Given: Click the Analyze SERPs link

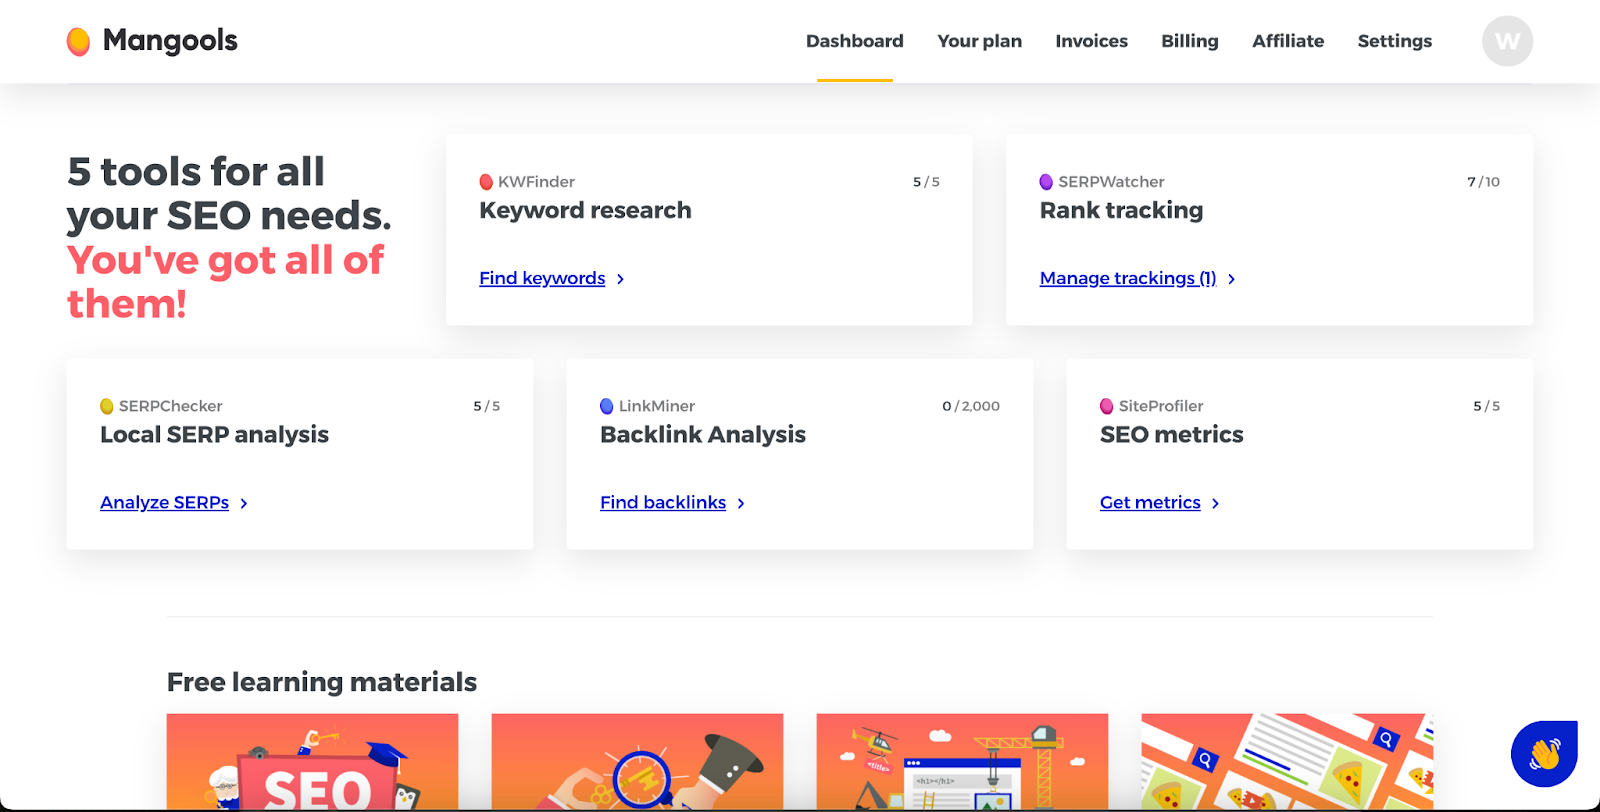Looking at the screenshot, I should 165,502.
